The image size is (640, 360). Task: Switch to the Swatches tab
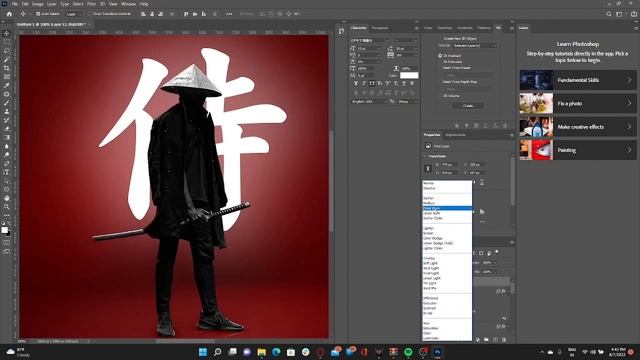[x=445, y=28]
